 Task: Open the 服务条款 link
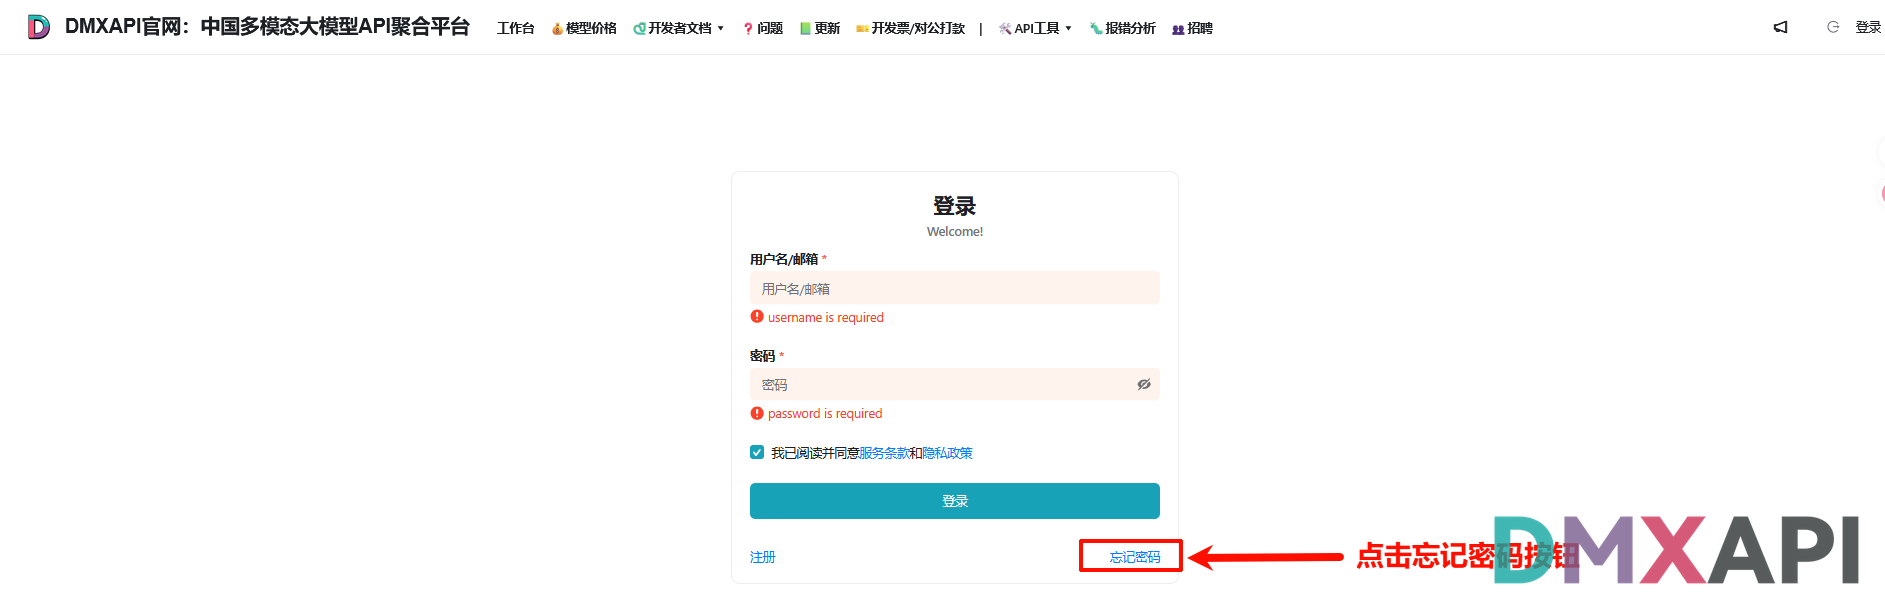click(884, 453)
